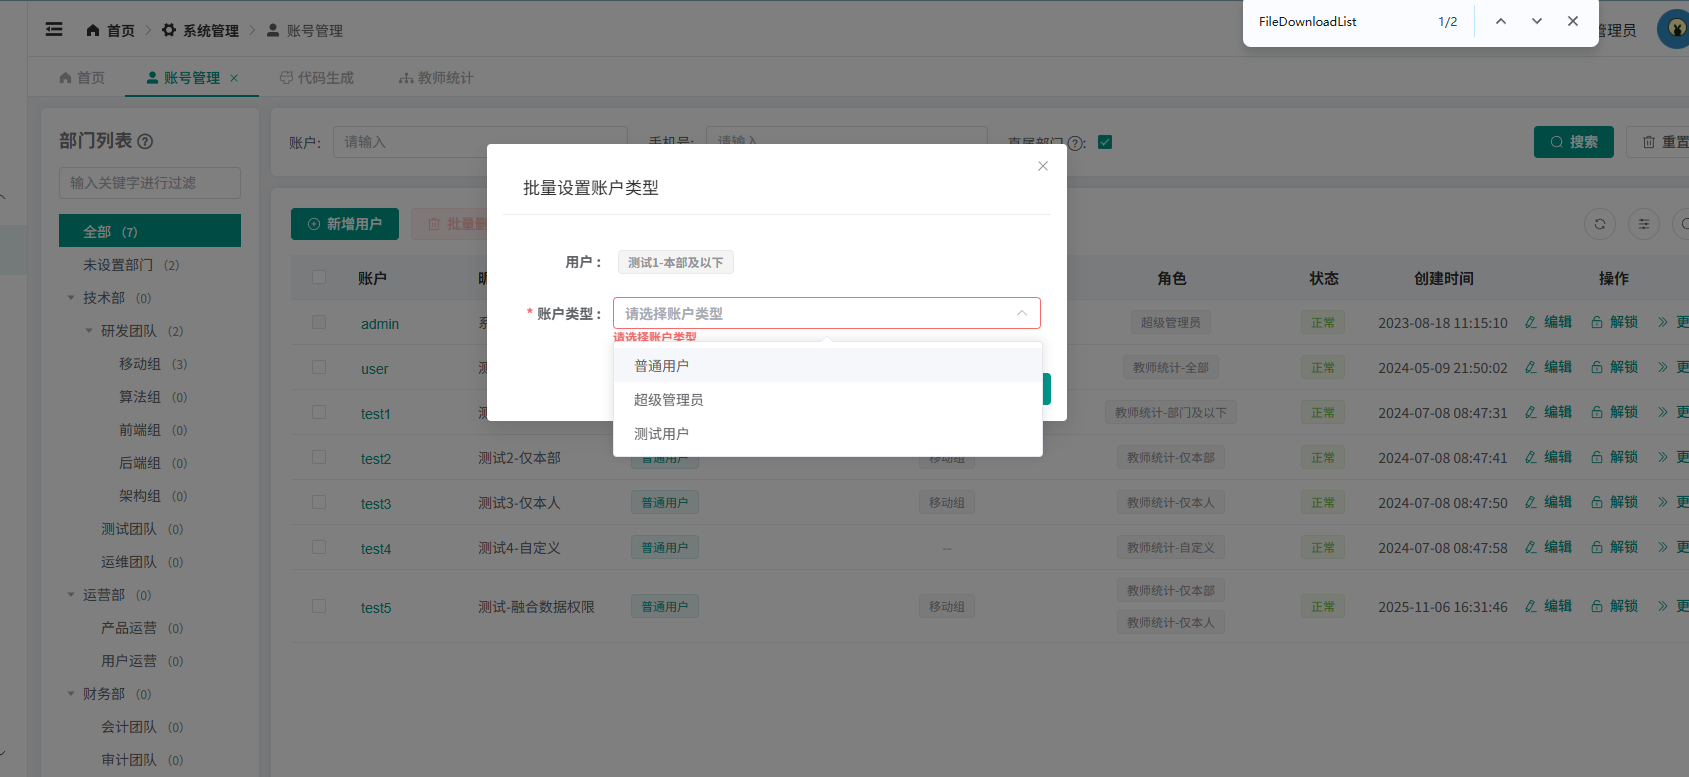
Task: Check the box for the admin row
Action: (x=319, y=322)
